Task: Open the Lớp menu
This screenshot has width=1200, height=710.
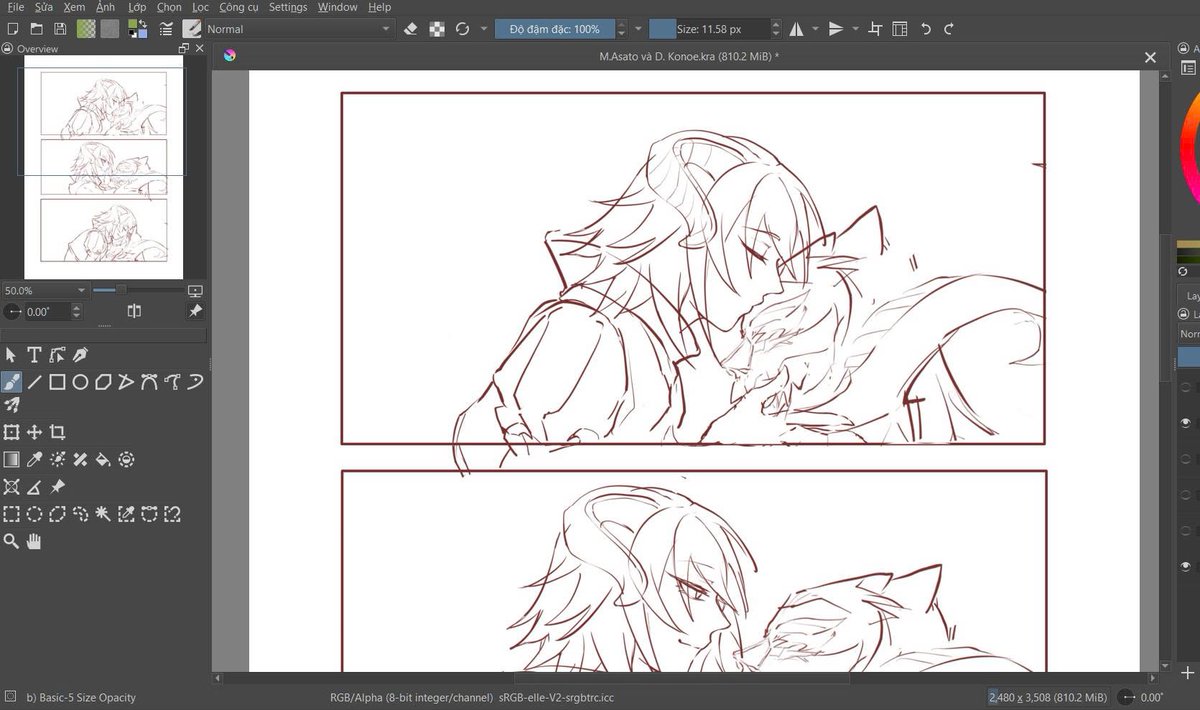Action: tap(137, 7)
